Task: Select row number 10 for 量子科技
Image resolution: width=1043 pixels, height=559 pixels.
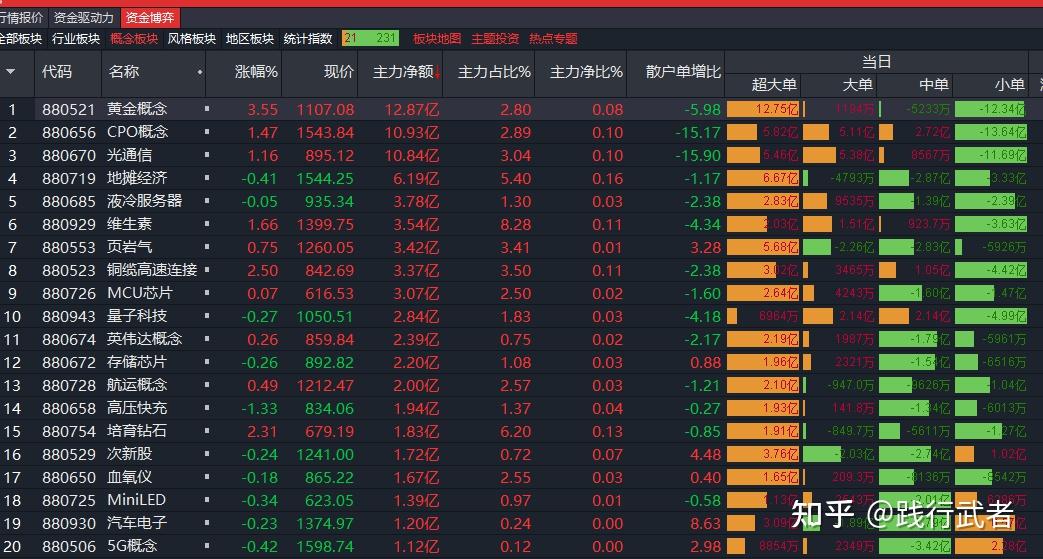Action: click(12, 316)
